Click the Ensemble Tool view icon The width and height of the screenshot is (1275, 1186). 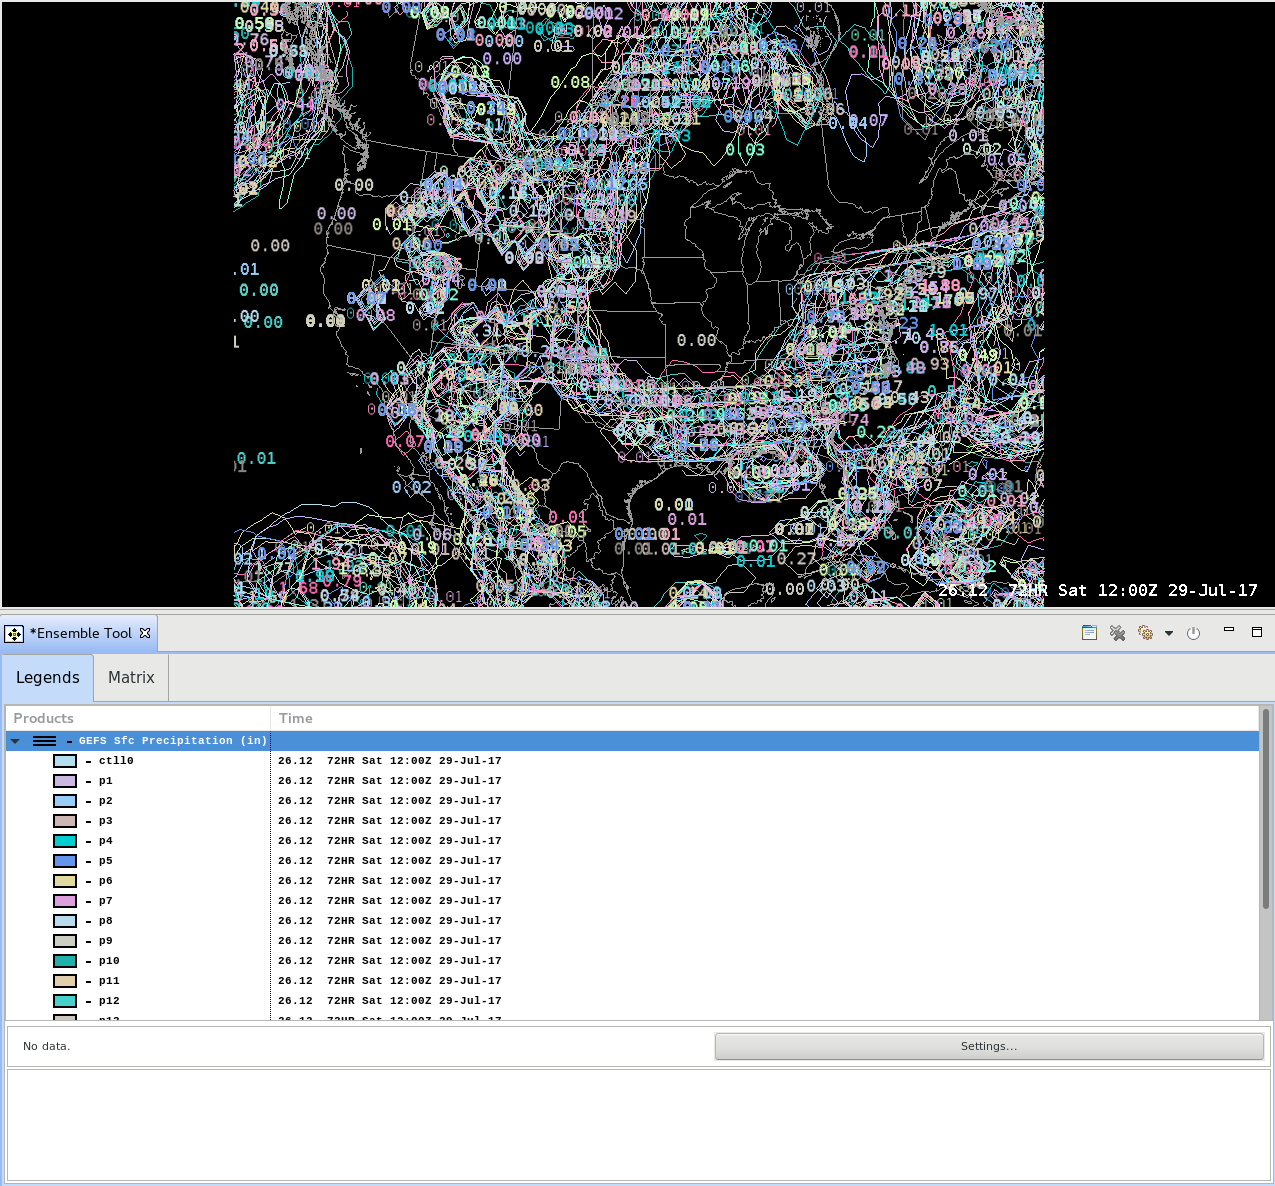[x=14, y=634]
